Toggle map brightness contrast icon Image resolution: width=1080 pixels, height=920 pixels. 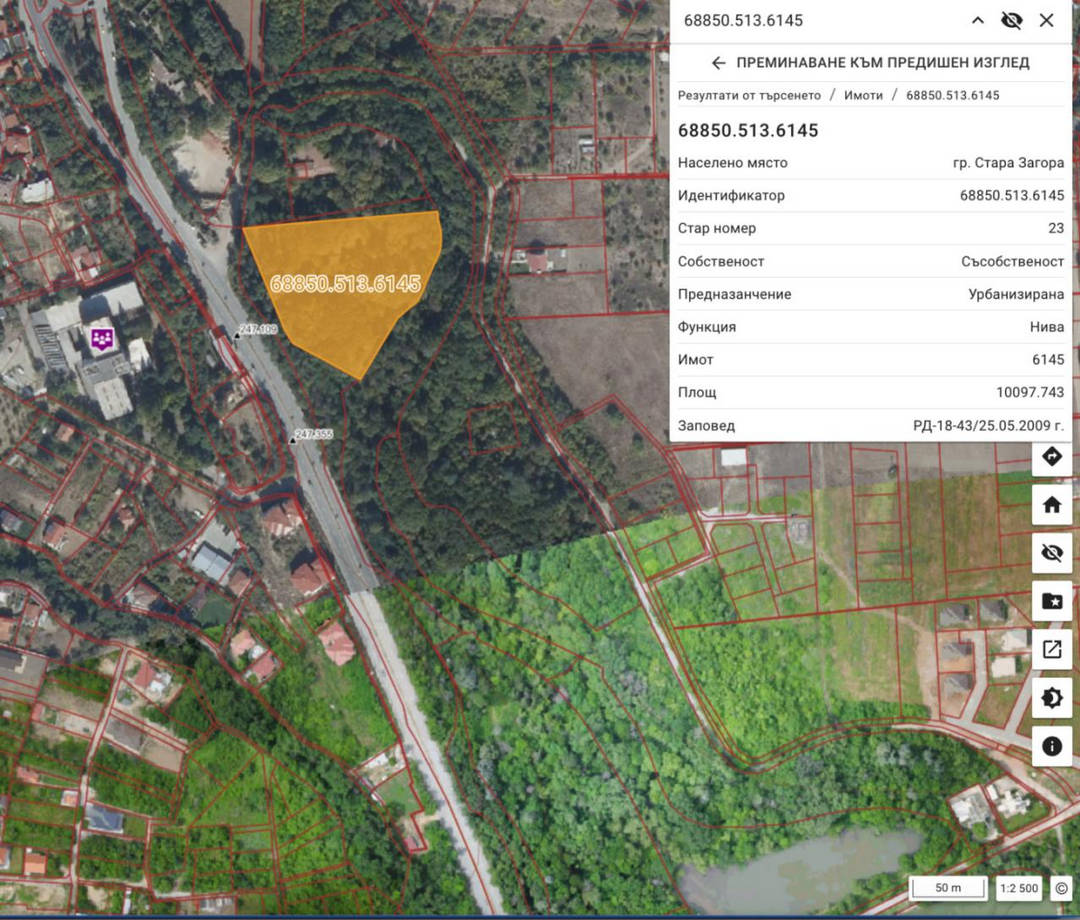1051,698
